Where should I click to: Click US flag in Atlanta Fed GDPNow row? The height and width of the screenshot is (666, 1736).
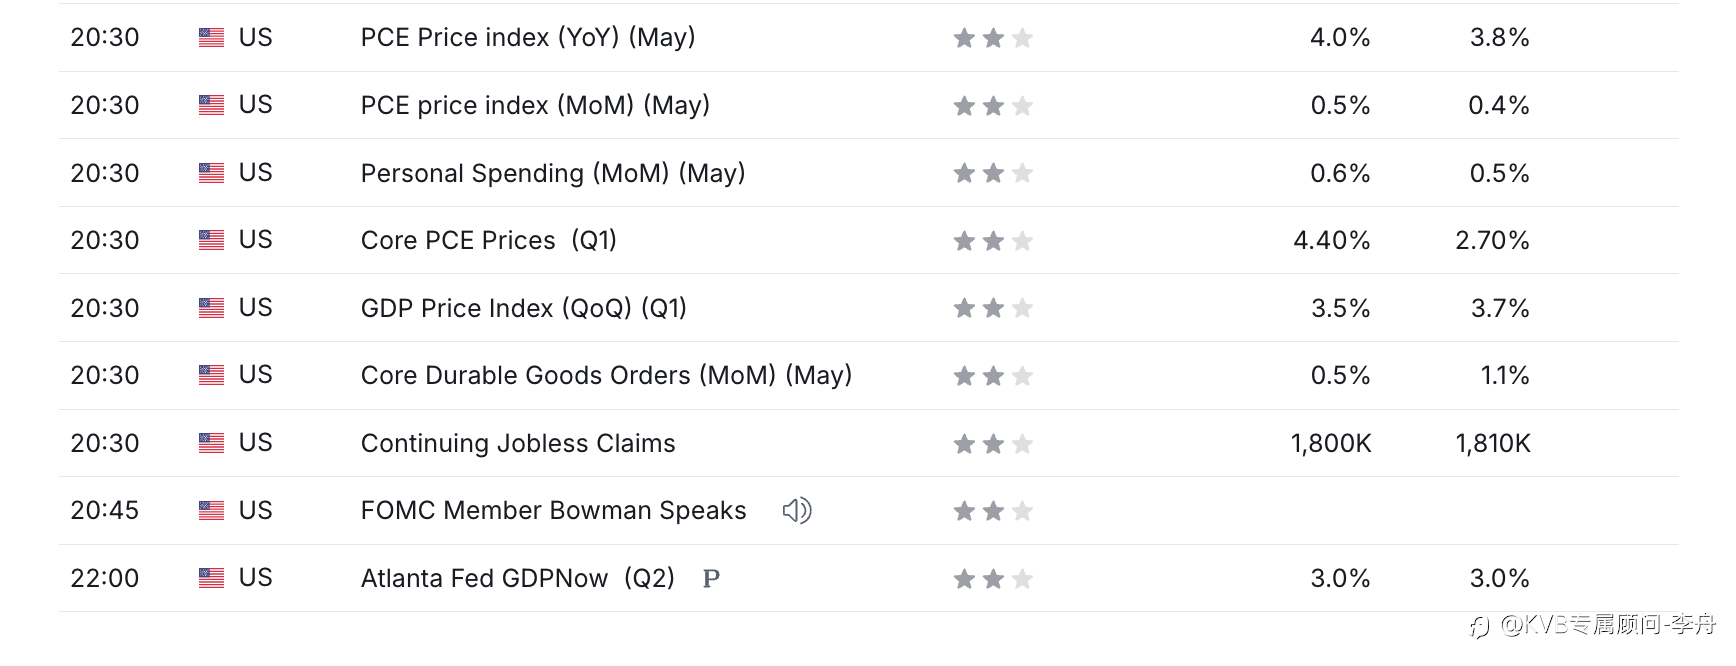(x=211, y=578)
